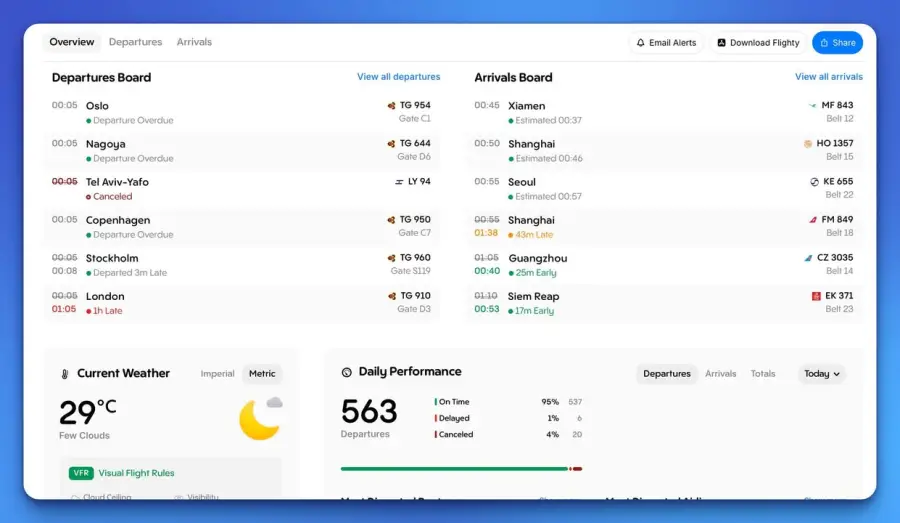The width and height of the screenshot is (900, 523).
Task: Click the Download Flighty button
Action: click(758, 42)
